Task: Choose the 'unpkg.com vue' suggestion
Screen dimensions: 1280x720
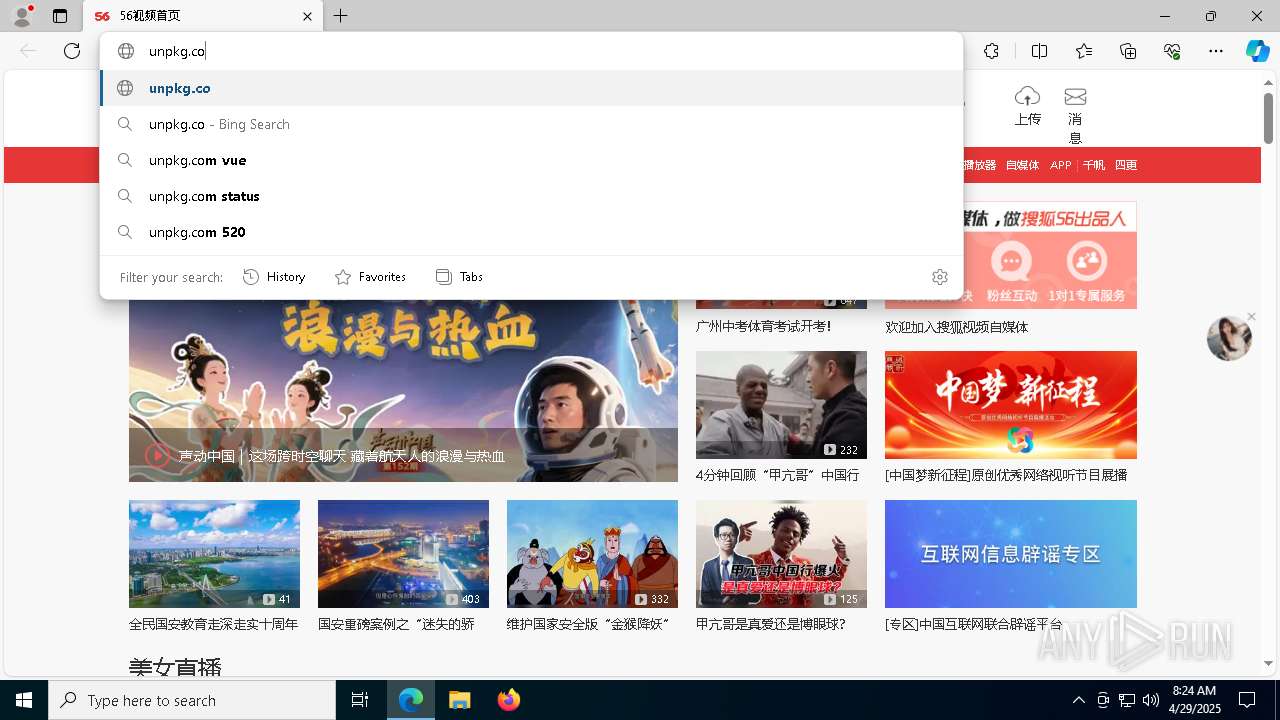Action: pos(531,160)
